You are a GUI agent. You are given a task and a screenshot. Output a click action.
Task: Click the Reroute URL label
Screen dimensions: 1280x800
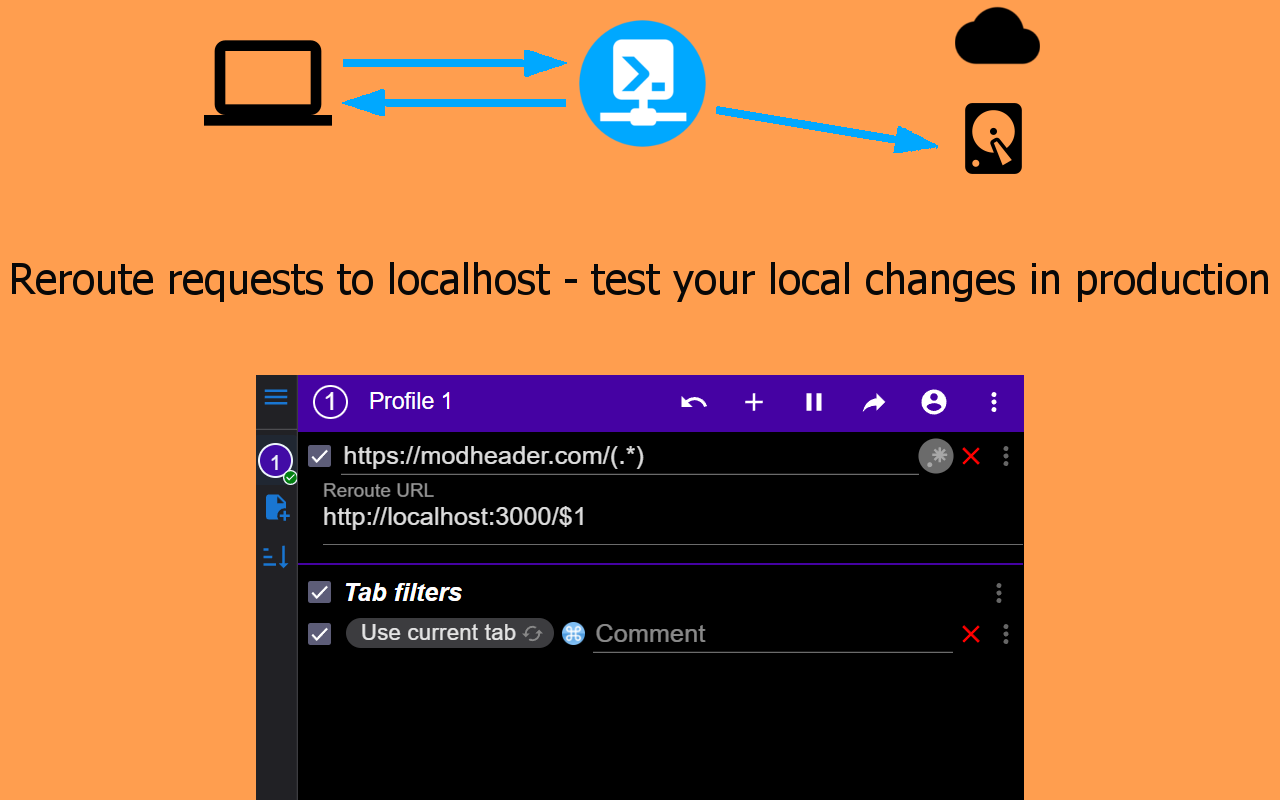click(x=378, y=490)
